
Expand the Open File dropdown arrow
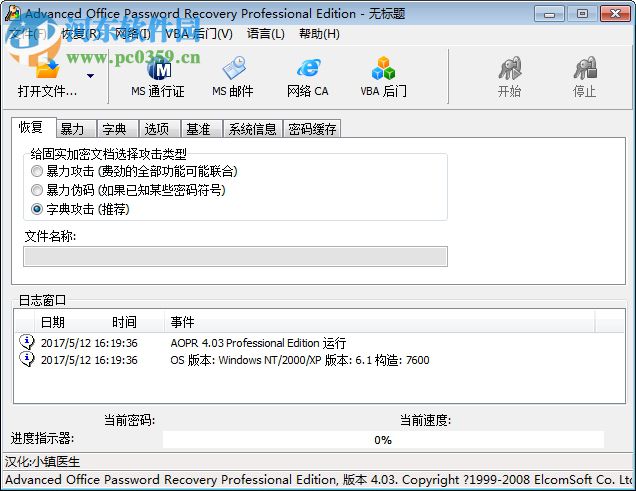click(x=90, y=76)
